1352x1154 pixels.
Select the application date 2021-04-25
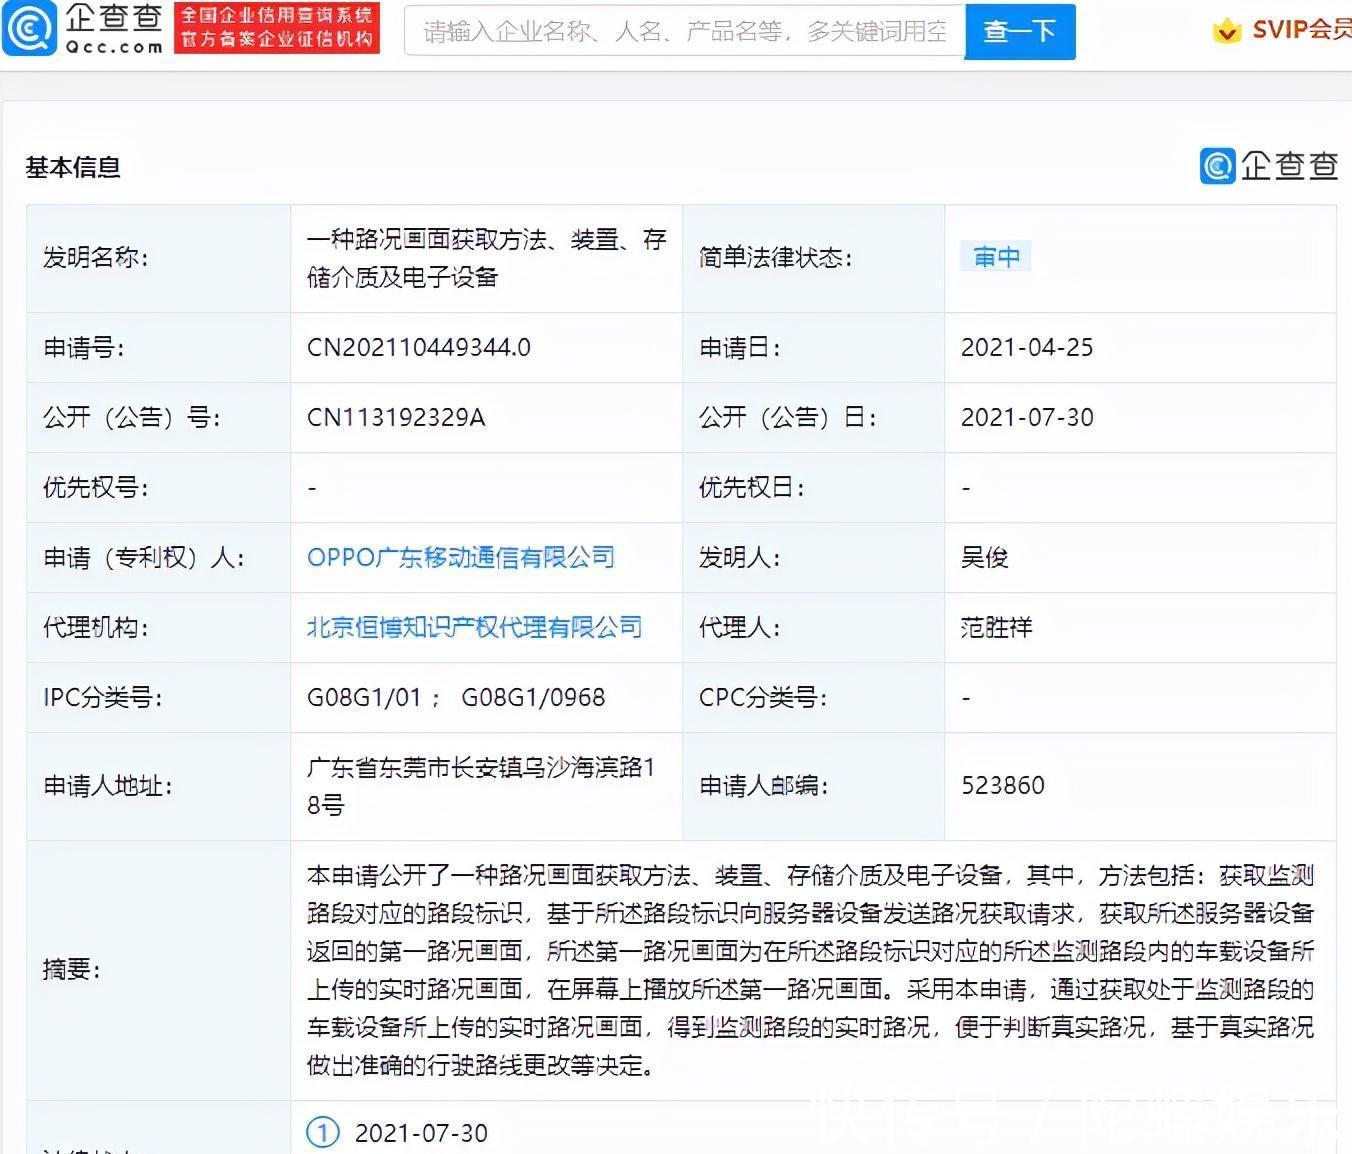[1027, 347]
